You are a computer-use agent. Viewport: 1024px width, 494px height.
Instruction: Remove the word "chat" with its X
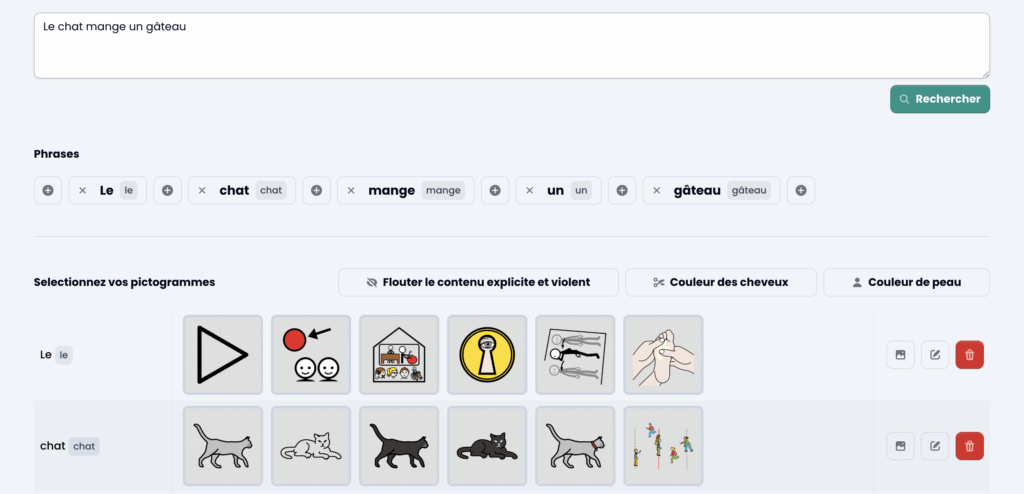click(x=201, y=190)
